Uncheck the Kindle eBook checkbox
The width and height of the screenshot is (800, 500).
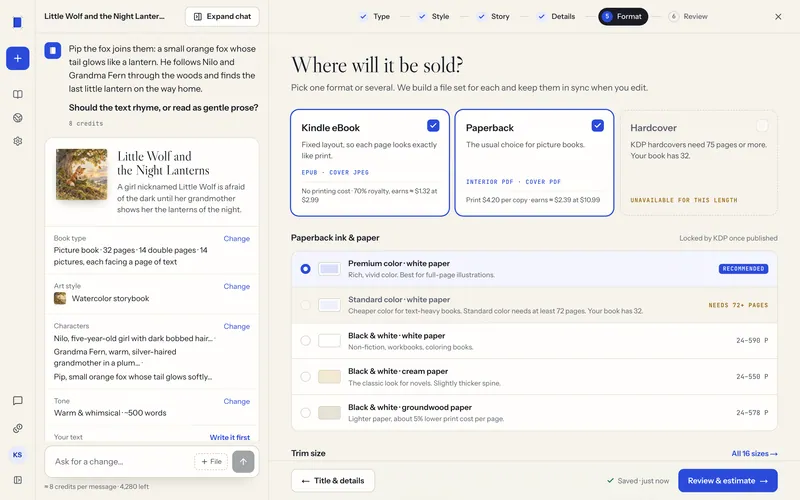(x=433, y=126)
